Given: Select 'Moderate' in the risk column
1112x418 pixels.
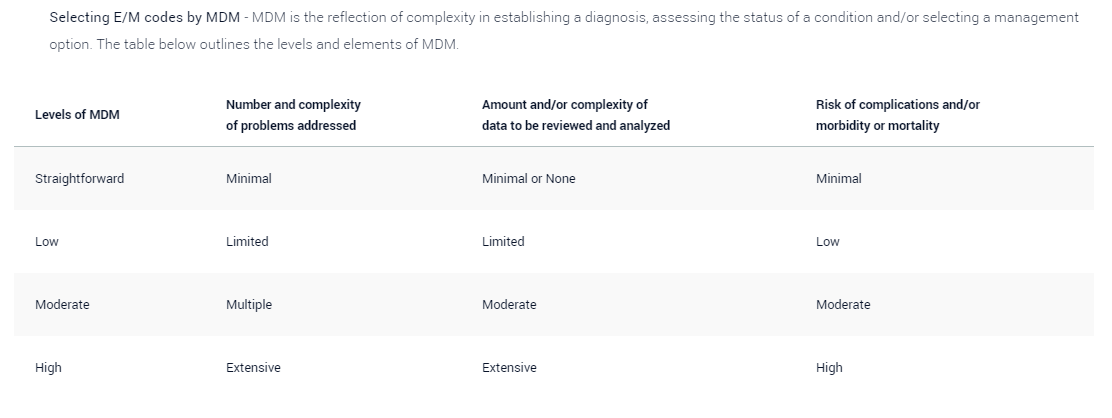Looking at the screenshot, I should tap(843, 305).
